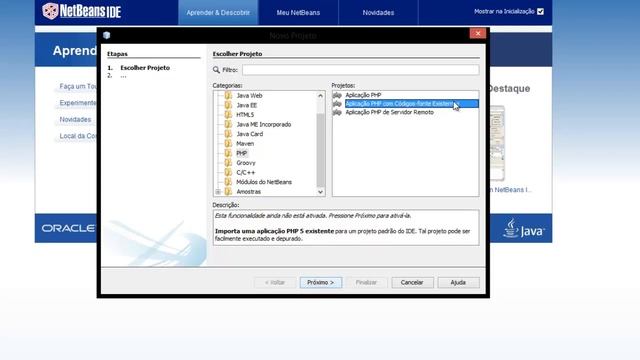Open the Novidades link in the left list

75,120
